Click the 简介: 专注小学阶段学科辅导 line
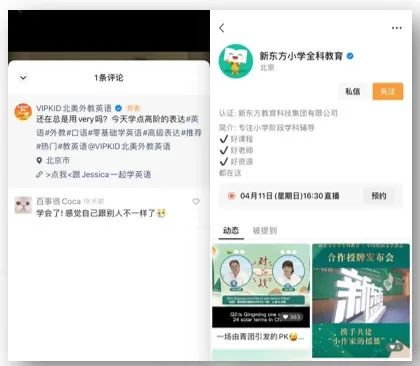Screen dimensions: 420x366 pyautogui.click(x=267, y=128)
